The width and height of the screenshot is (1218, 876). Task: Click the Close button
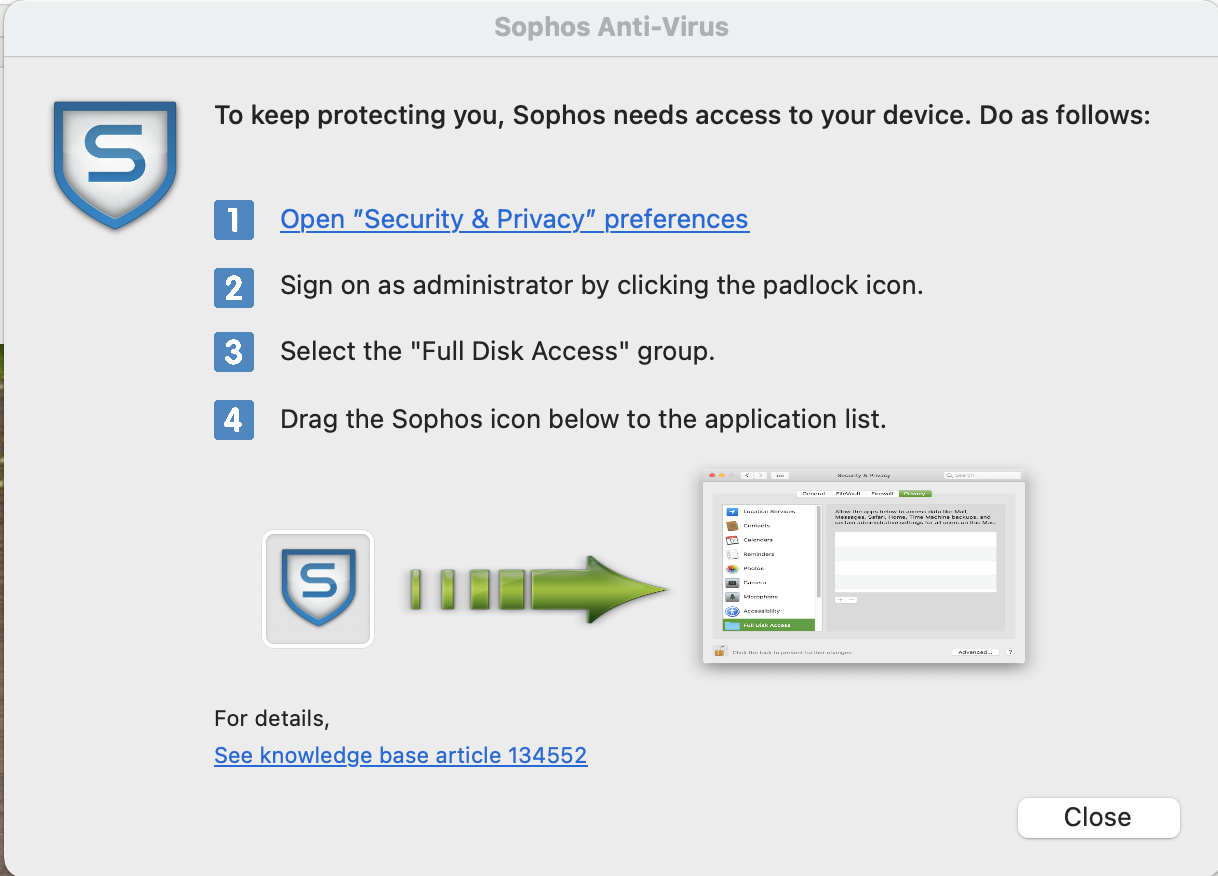coord(1098,817)
